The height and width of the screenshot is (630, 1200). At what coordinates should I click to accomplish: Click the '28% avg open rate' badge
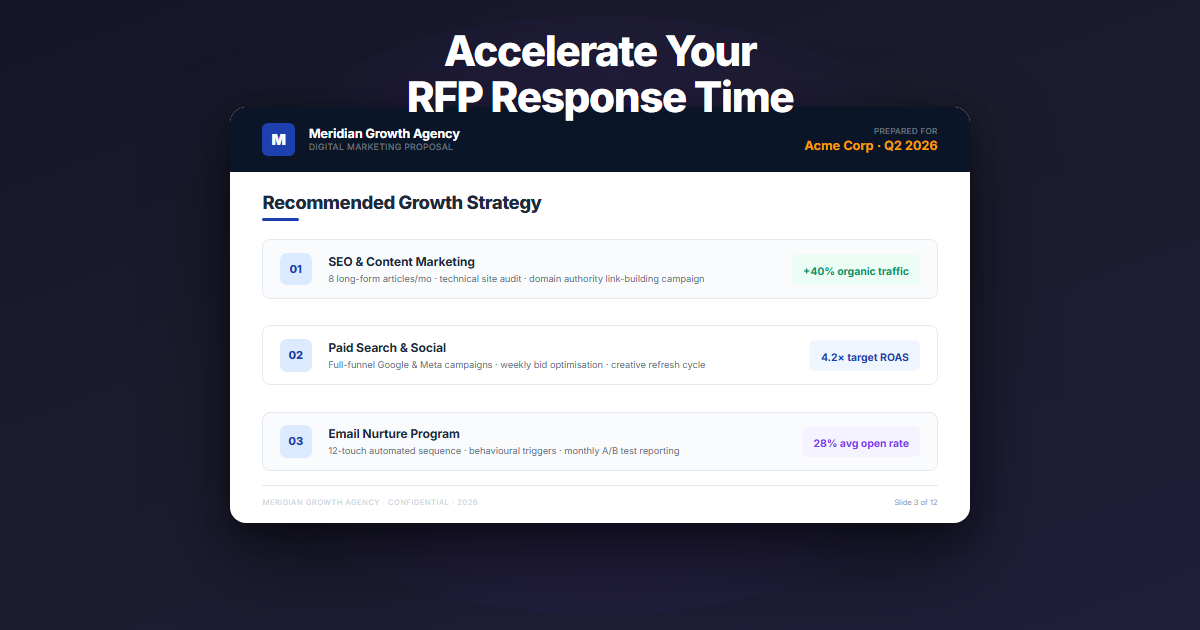pos(861,442)
